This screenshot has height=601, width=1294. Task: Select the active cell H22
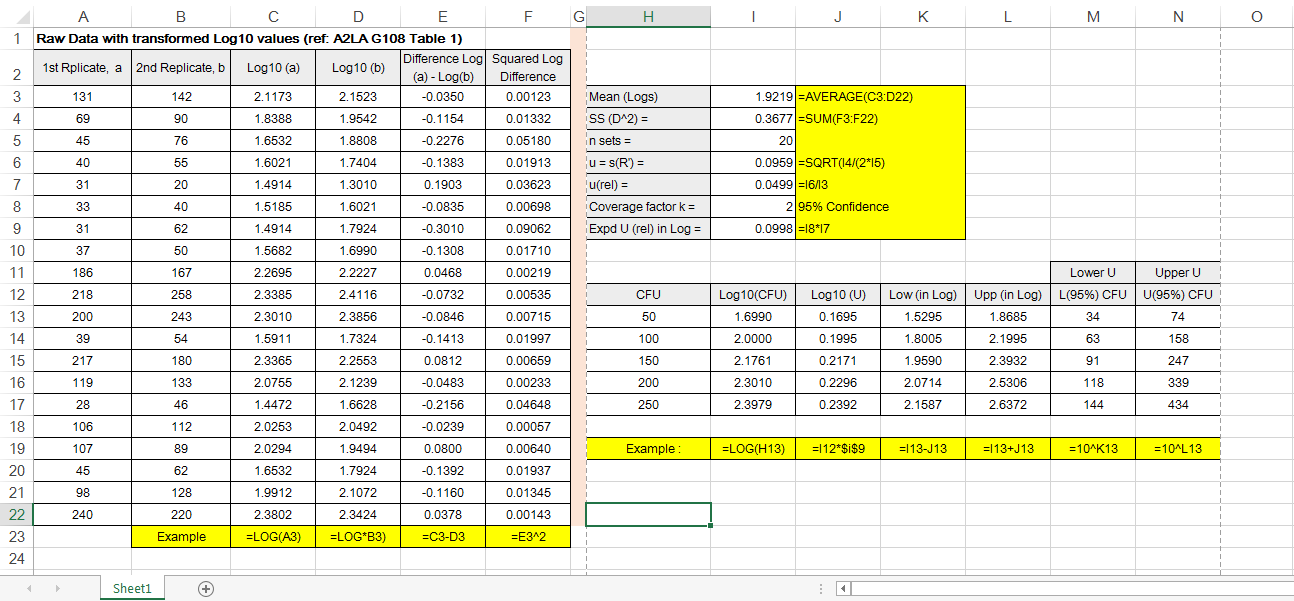click(648, 514)
